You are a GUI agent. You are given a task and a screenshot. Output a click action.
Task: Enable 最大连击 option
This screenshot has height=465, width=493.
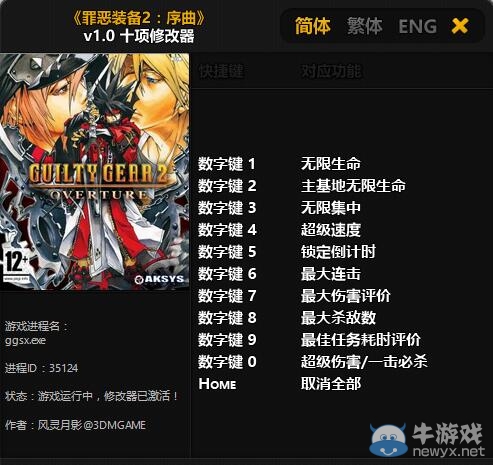[x=331, y=274]
